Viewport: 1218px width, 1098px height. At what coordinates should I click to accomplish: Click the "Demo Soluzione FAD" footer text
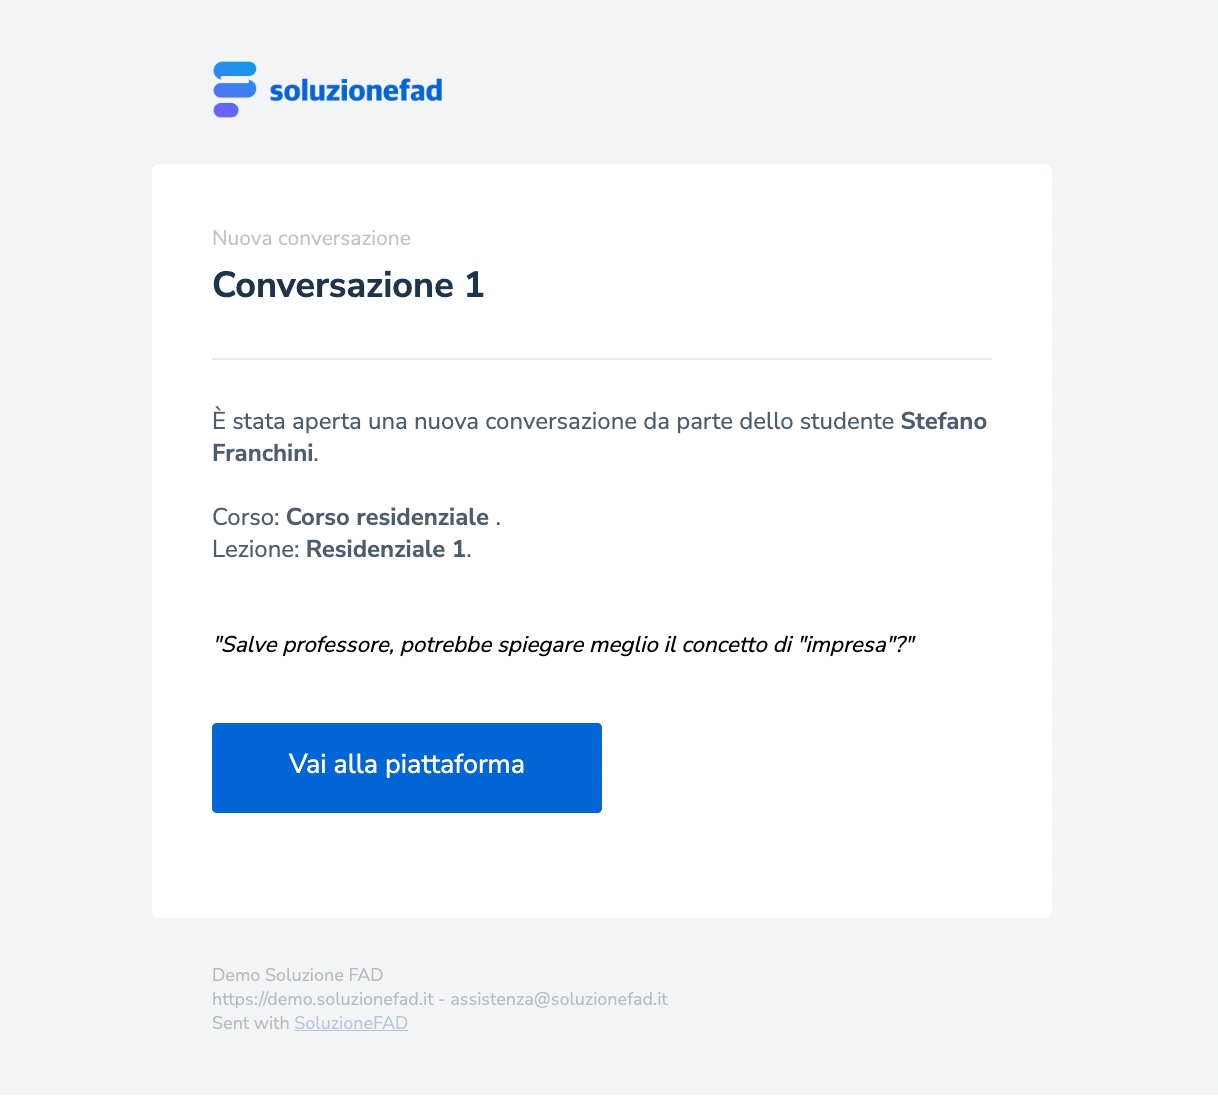pos(297,975)
